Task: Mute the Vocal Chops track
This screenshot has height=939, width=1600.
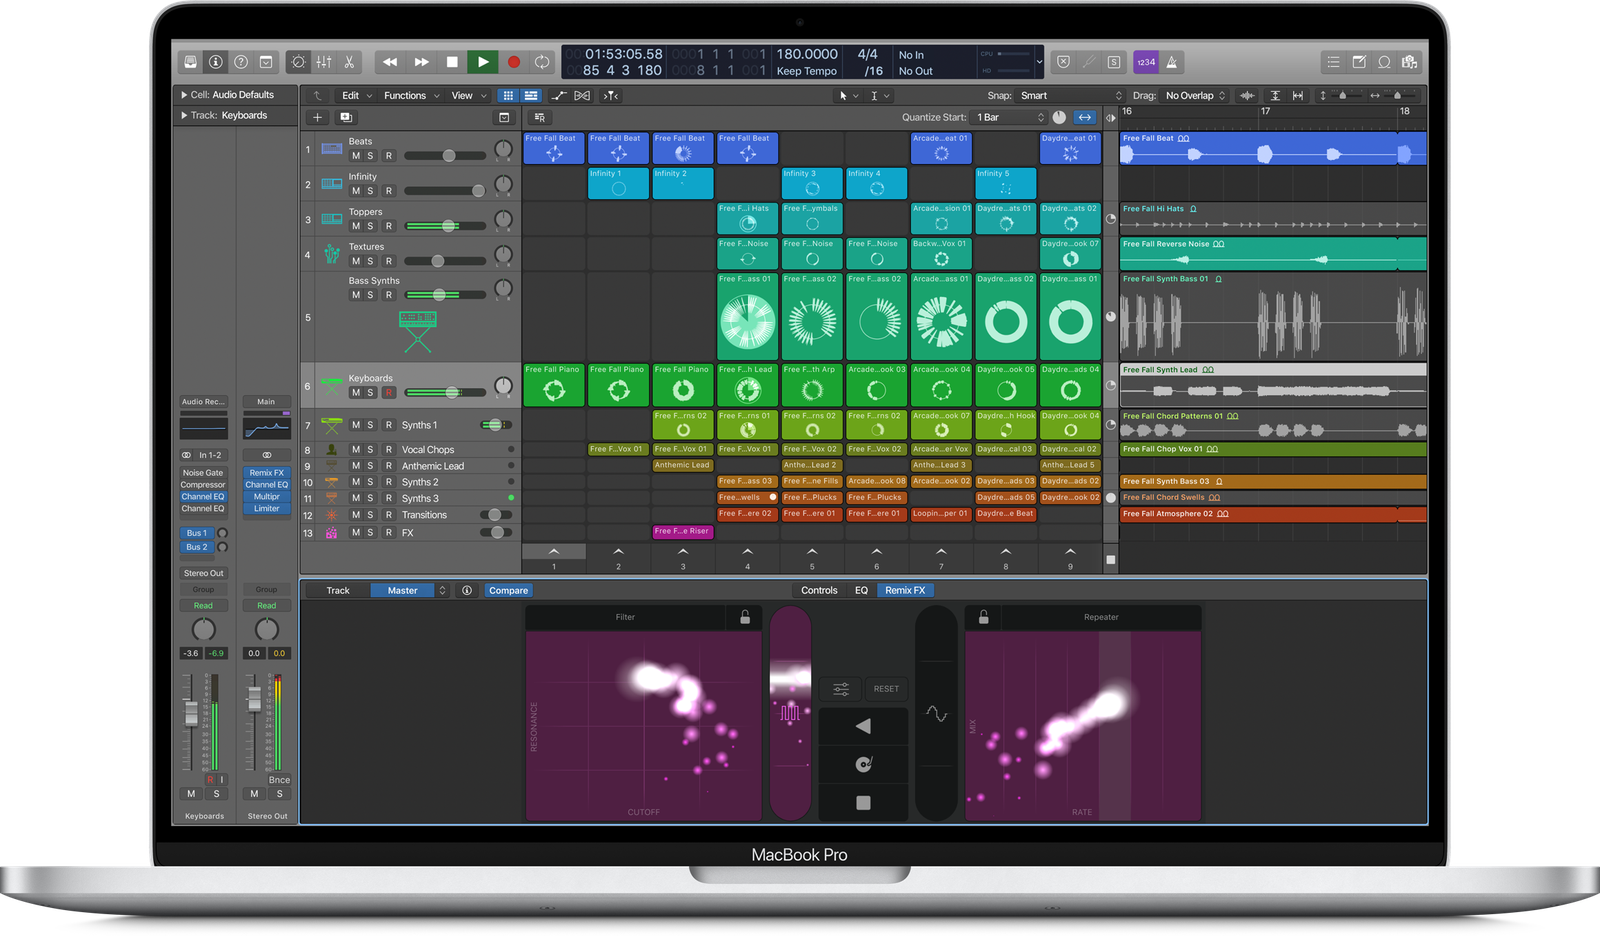Action: pyautogui.click(x=355, y=450)
